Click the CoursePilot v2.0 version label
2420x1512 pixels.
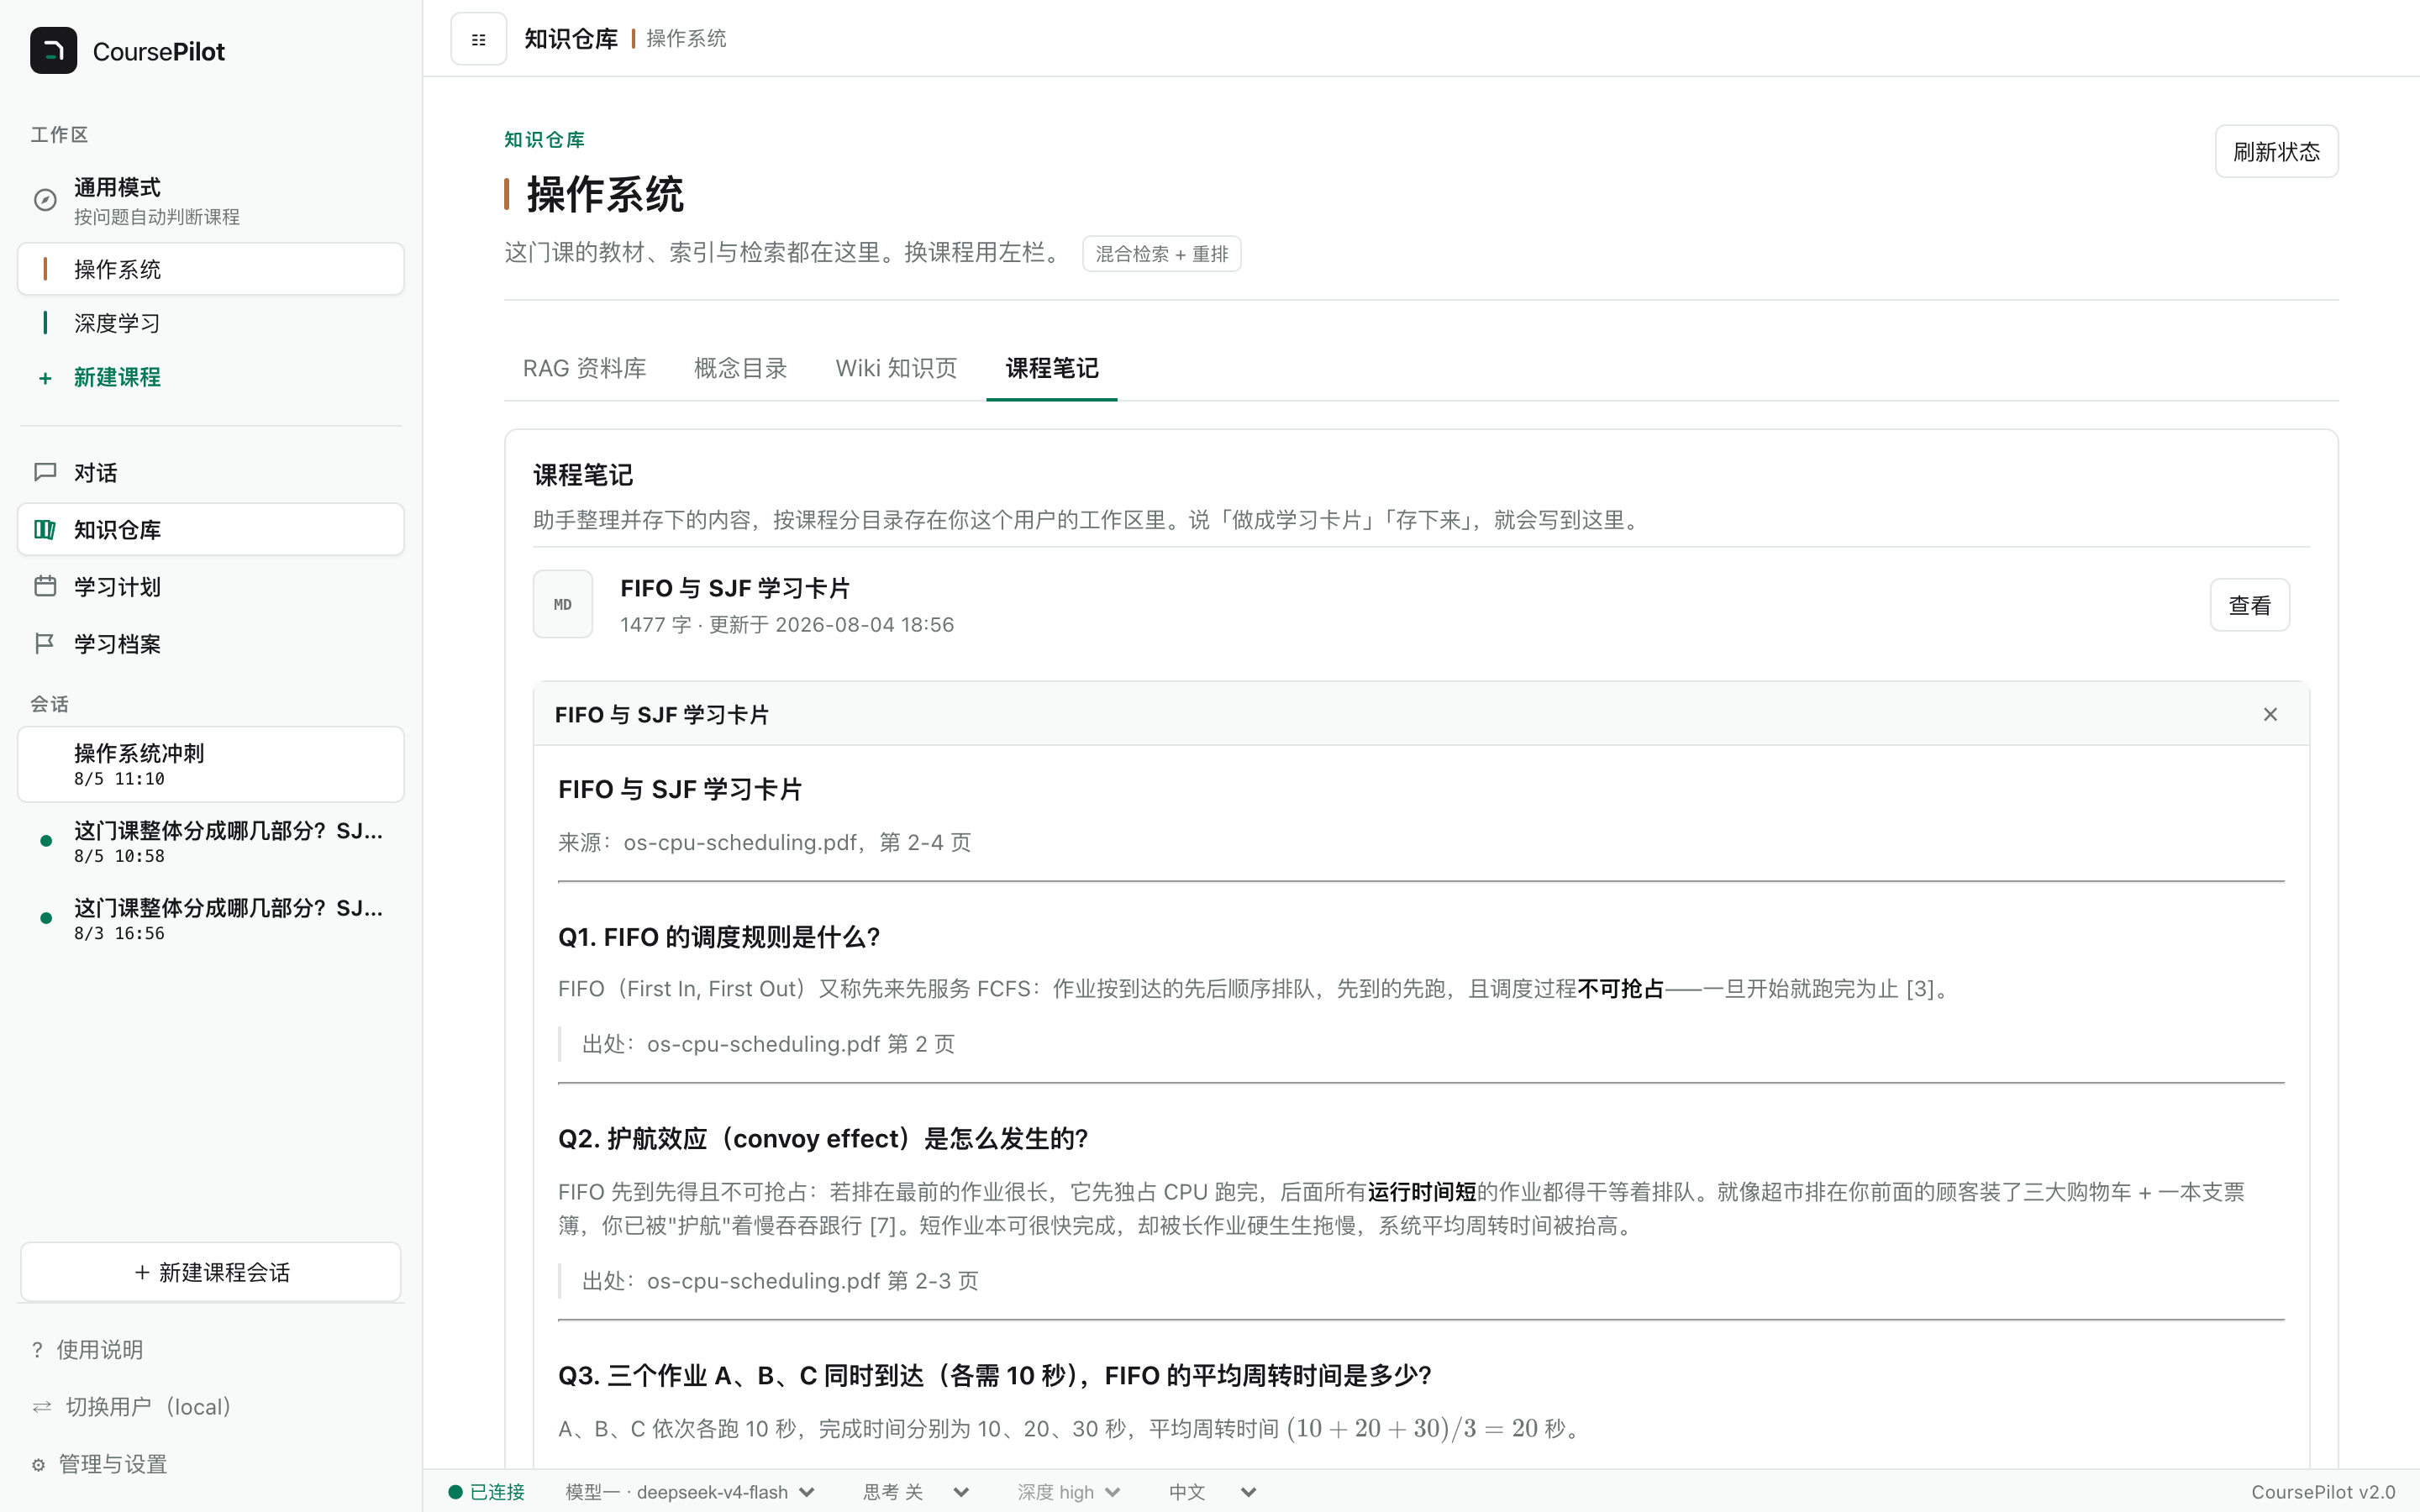(x=2322, y=1492)
